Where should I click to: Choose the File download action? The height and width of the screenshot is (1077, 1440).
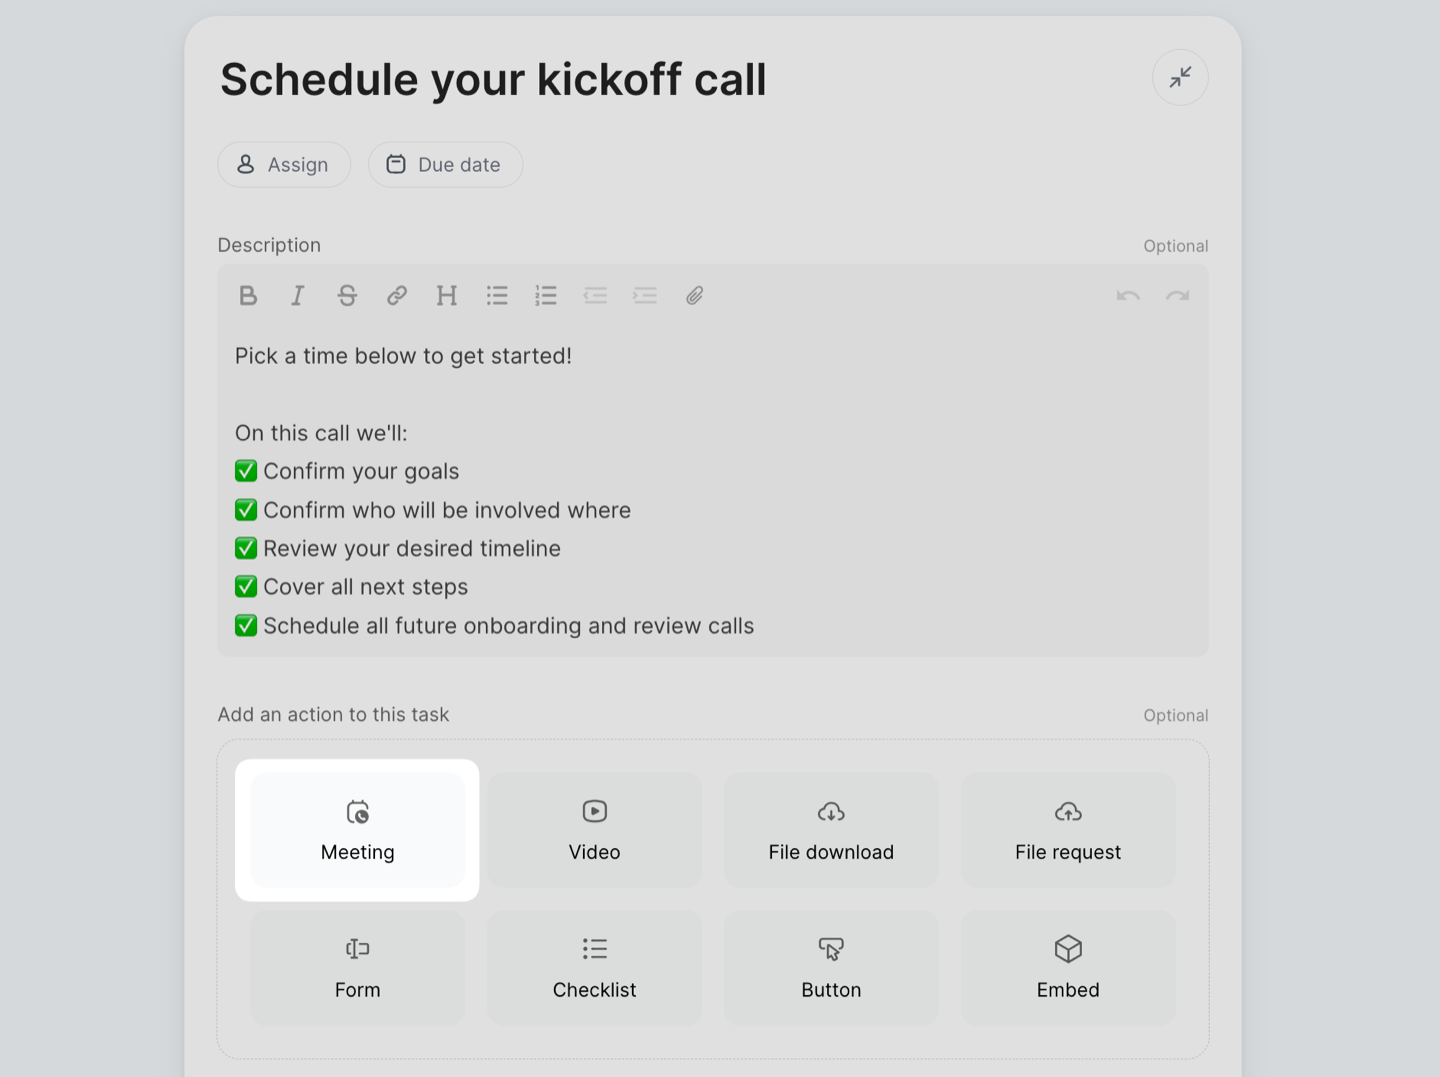pos(831,830)
